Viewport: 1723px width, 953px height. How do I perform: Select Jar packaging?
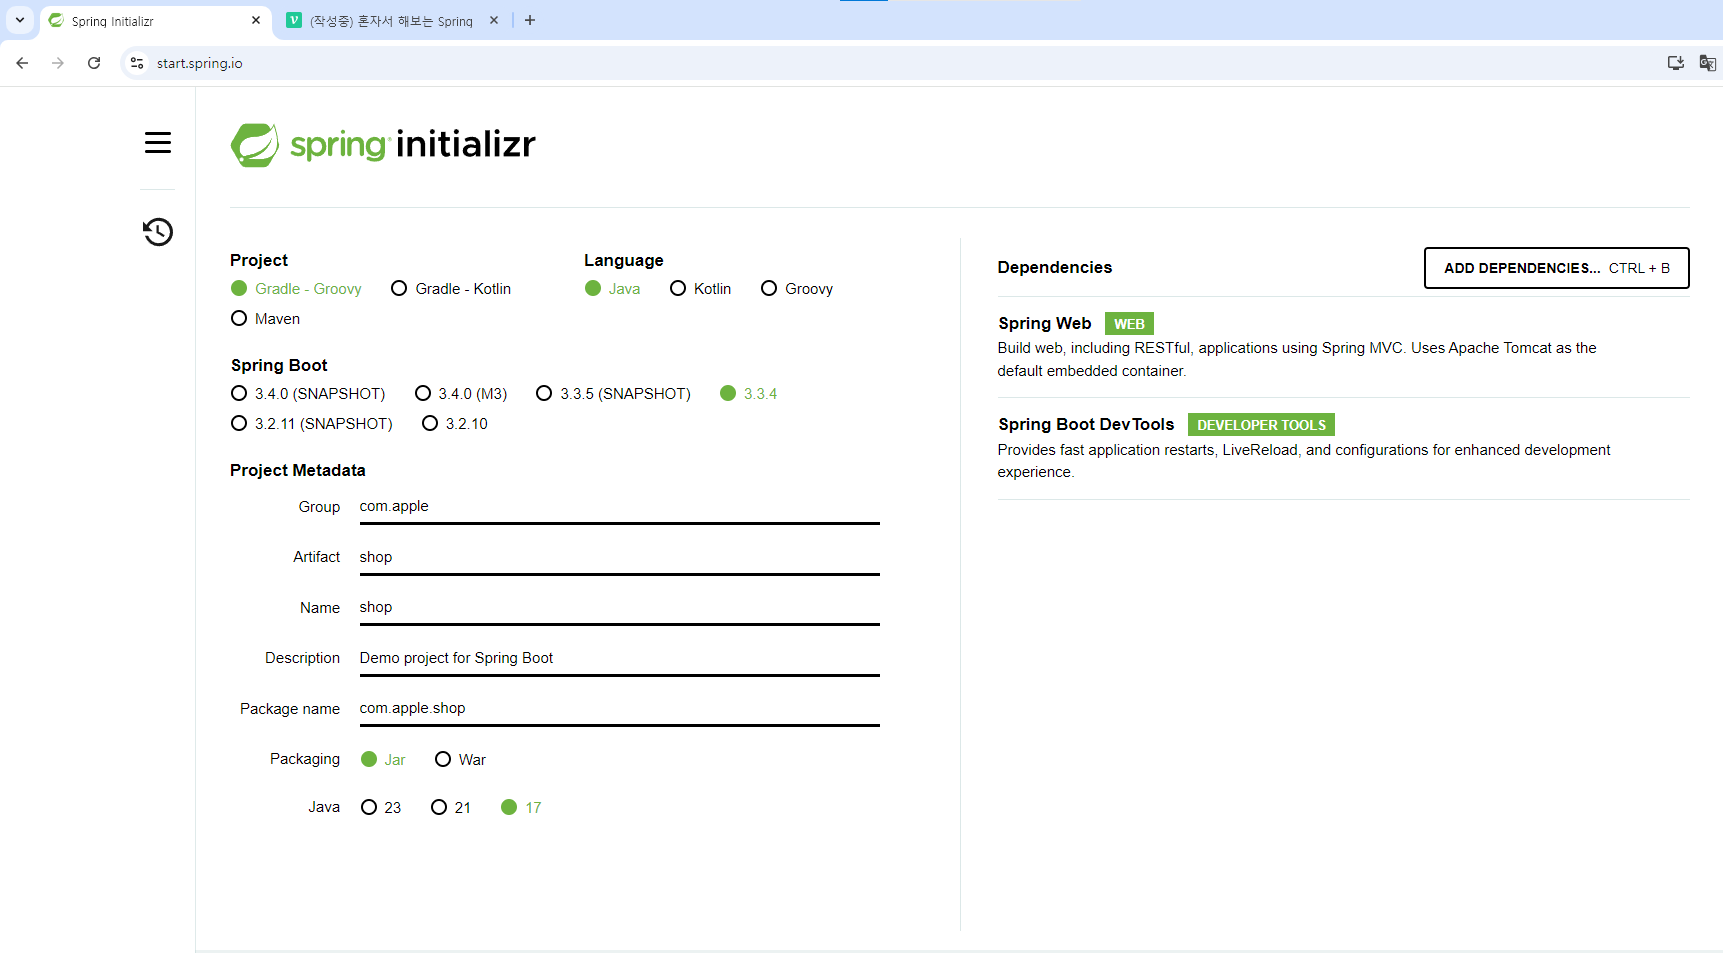click(x=383, y=760)
